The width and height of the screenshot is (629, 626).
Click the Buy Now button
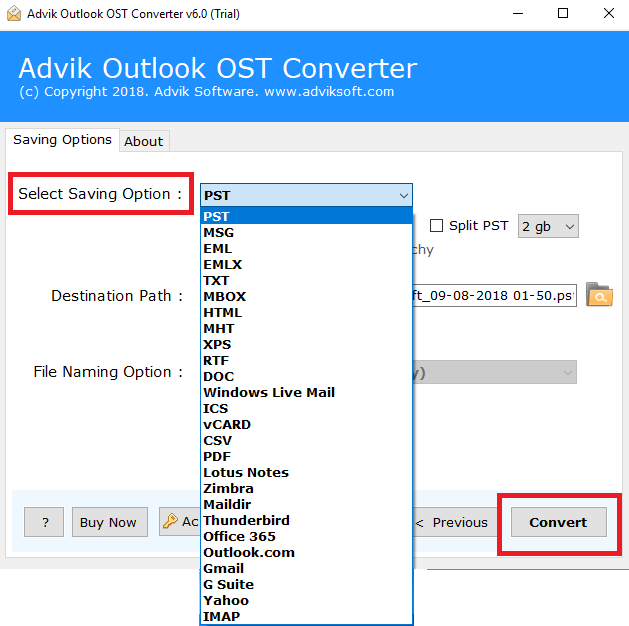(110, 522)
